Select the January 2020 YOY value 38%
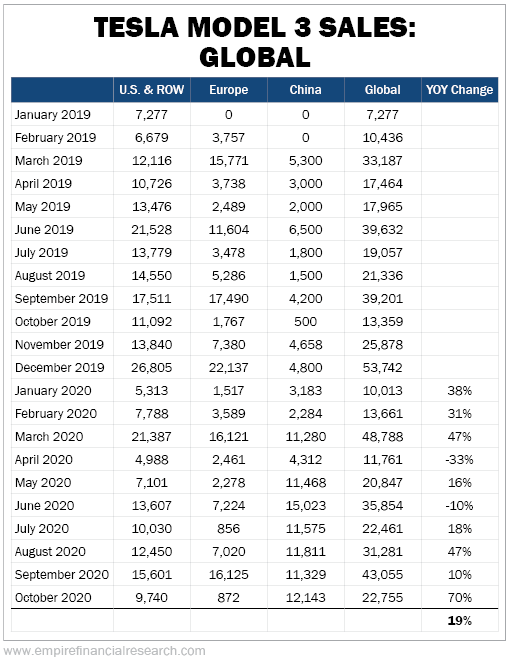This screenshot has height=659, width=510. point(460,391)
